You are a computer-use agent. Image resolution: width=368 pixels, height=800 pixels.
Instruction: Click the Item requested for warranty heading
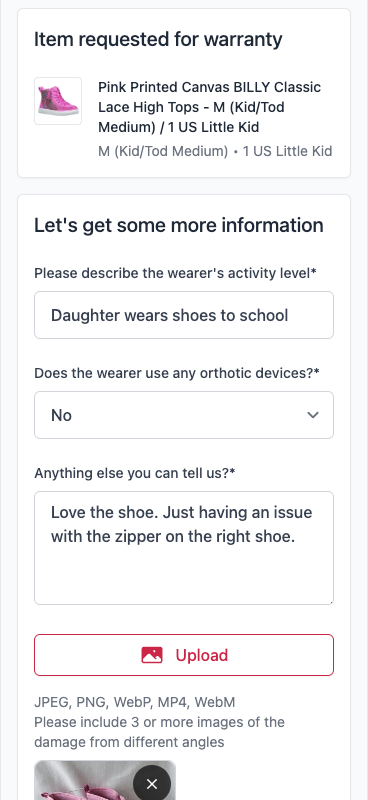[x=158, y=39]
